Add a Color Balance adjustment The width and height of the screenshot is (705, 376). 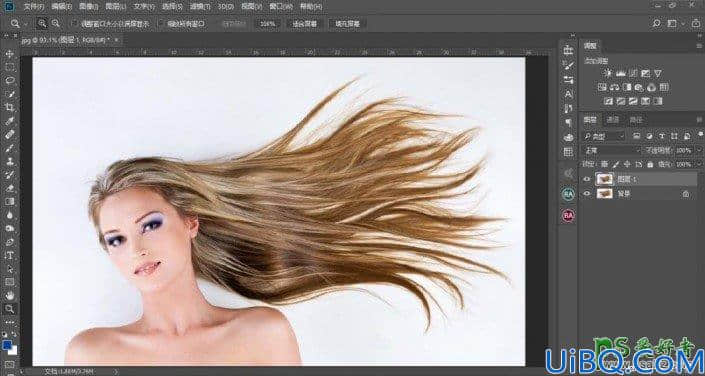(615, 87)
